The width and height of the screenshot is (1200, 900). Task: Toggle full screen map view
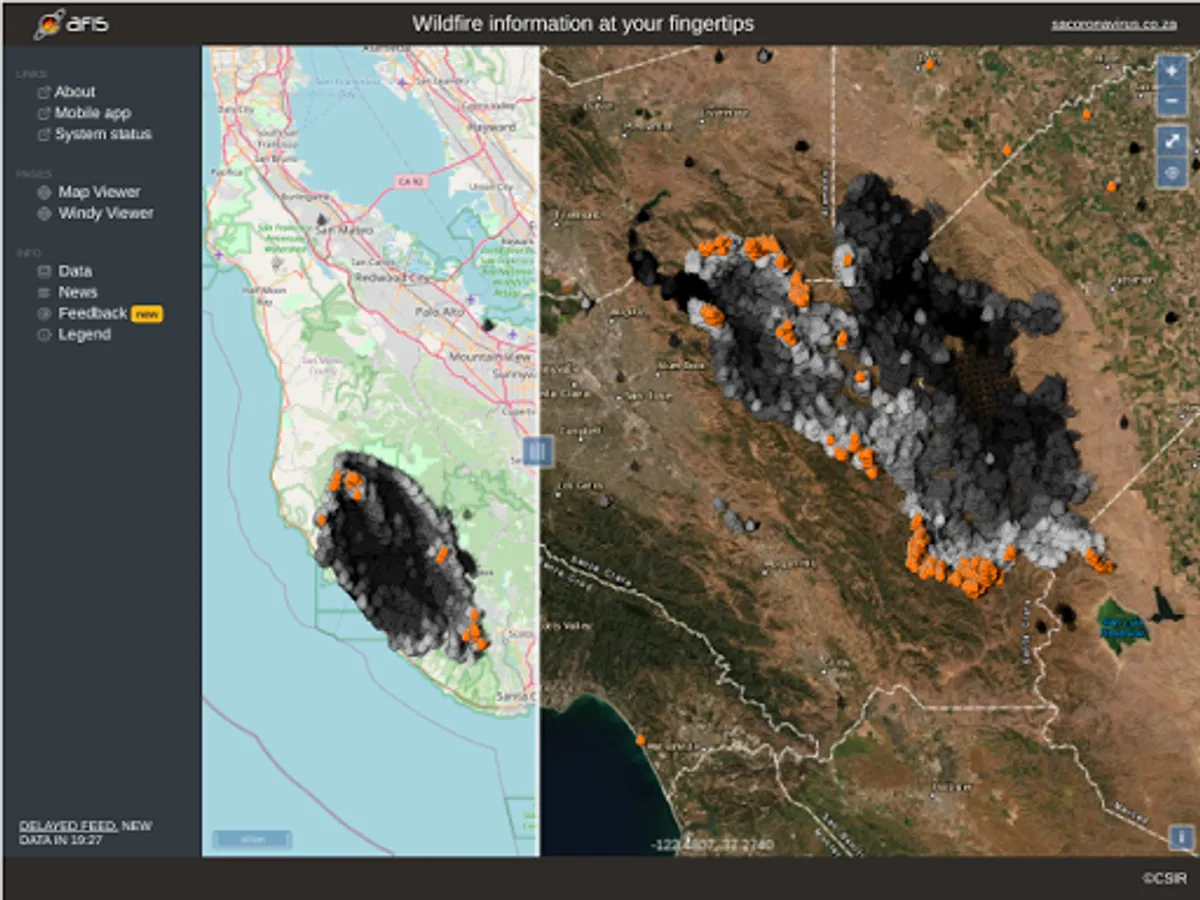(x=1171, y=141)
